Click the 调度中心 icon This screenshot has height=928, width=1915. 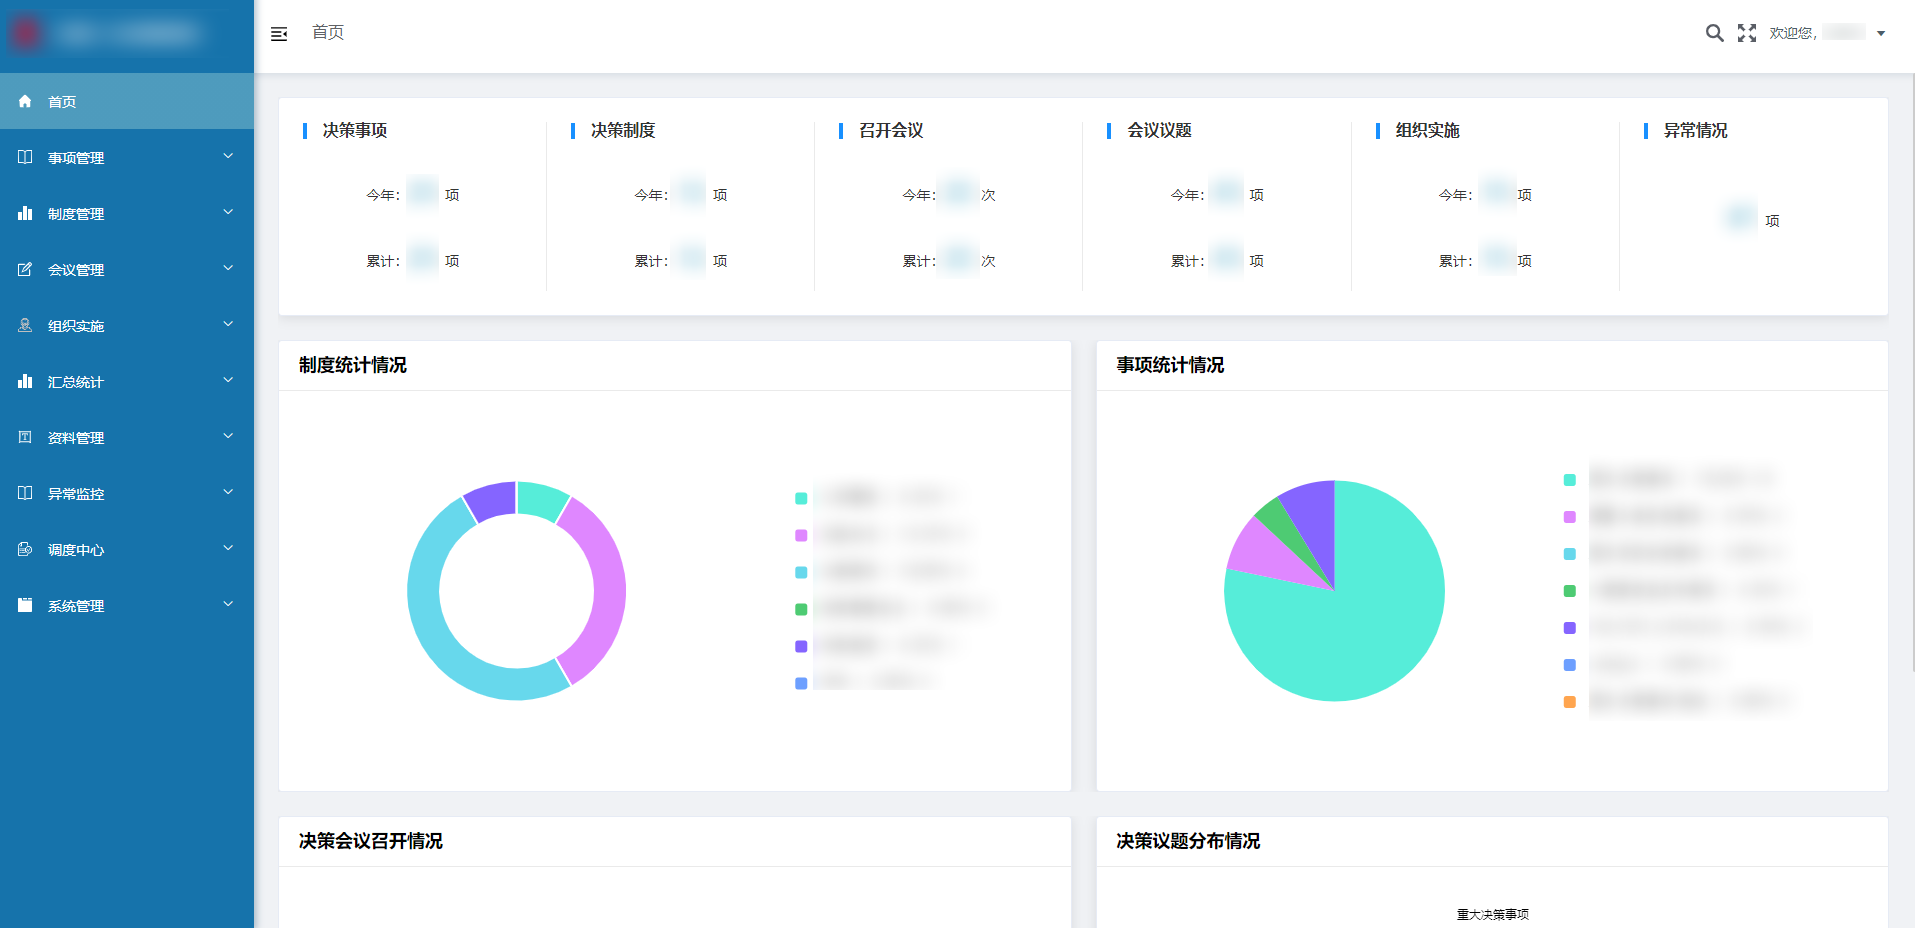coord(25,549)
